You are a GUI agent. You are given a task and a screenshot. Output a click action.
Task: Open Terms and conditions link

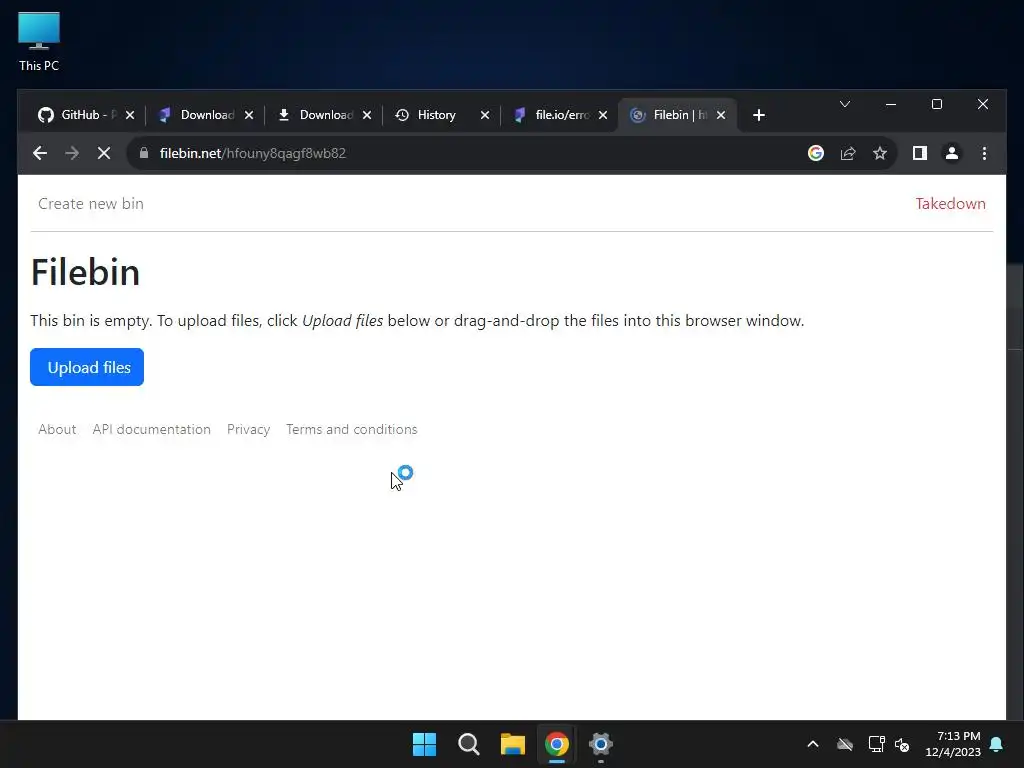coord(351,429)
